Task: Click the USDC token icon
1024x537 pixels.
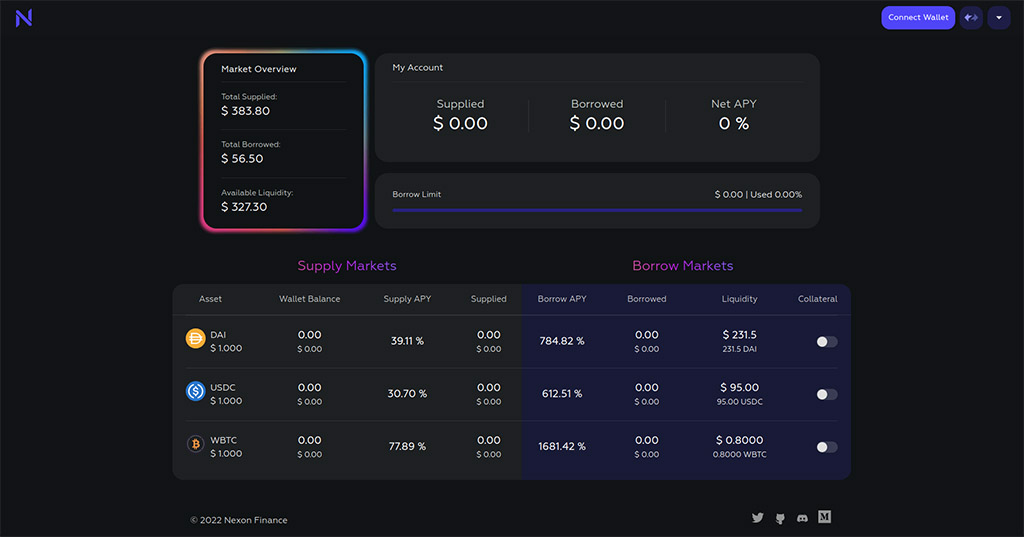Action: (196, 391)
